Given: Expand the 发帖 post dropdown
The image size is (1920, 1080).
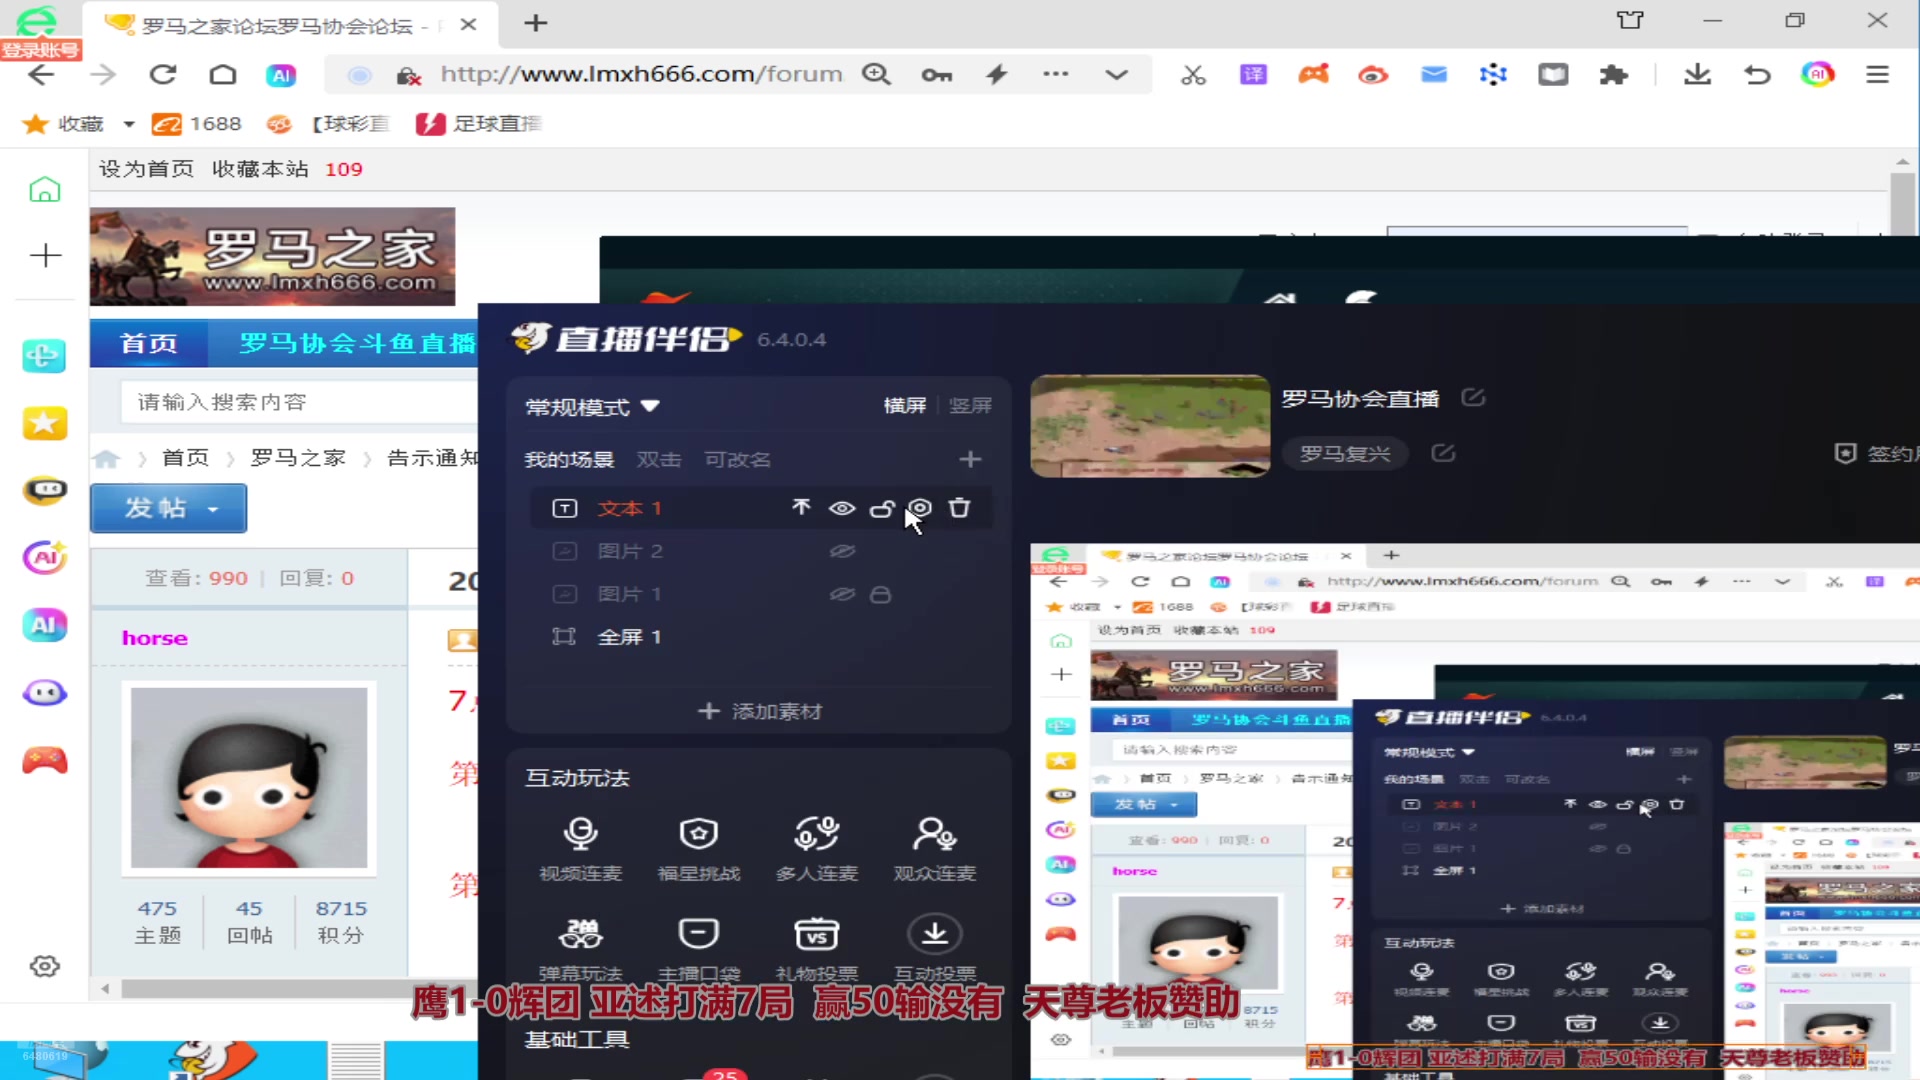Looking at the screenshot, I should pyautogui.click(x=213, y=509).
